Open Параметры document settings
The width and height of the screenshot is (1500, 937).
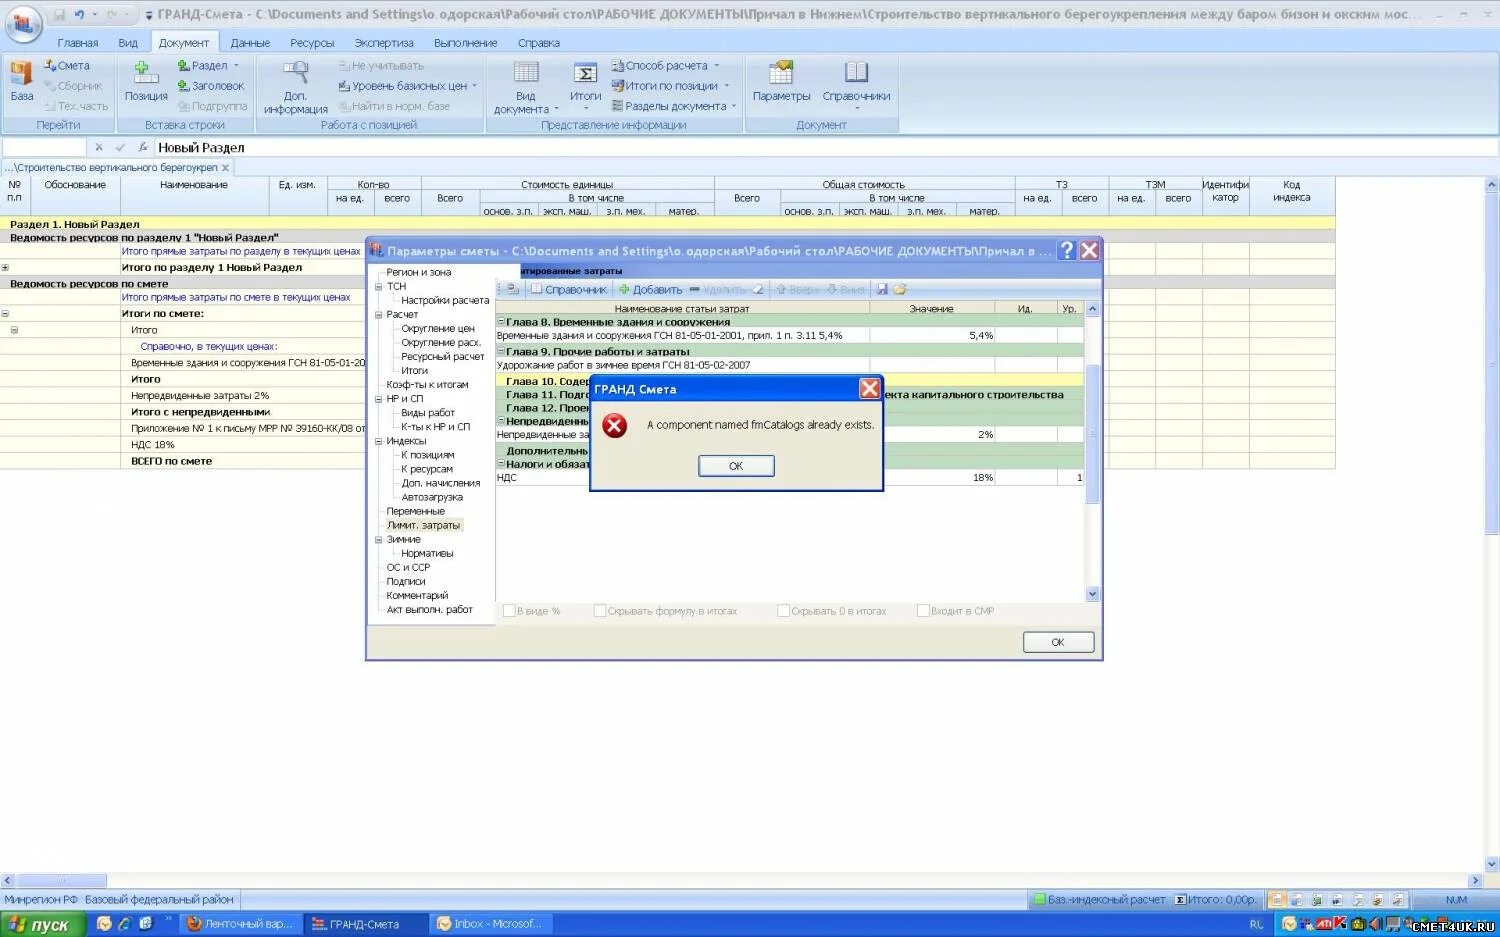pyautogui.click(x=781, y=81)
